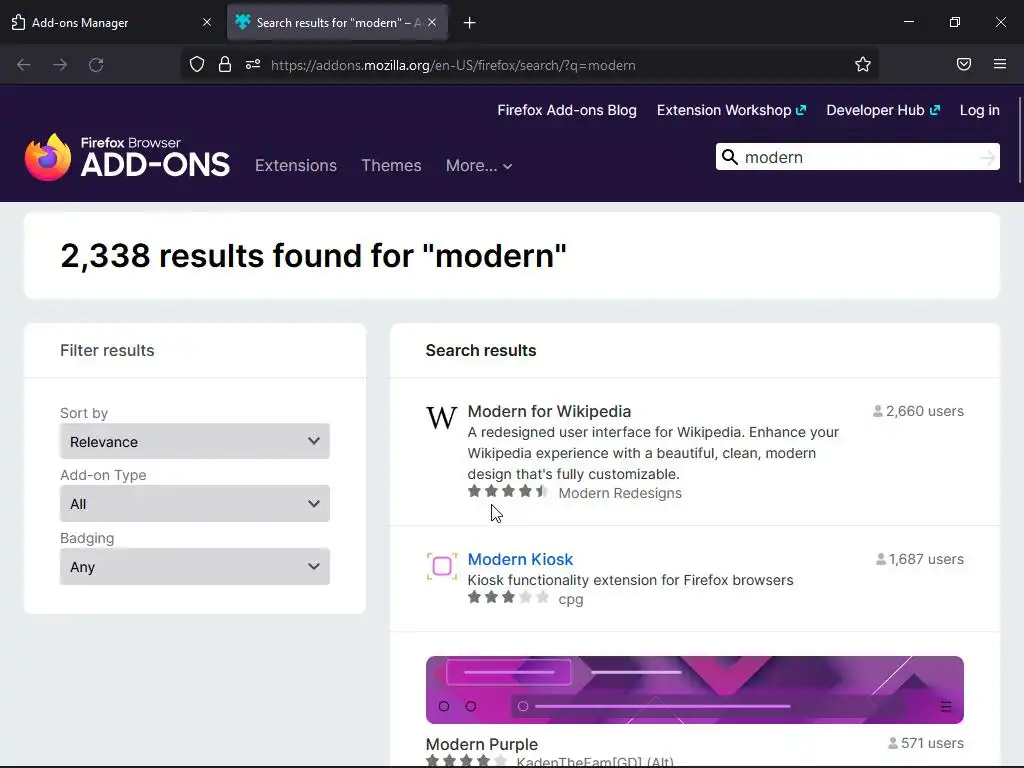This screenshot has height=768, width=1024.
Task: Click the 2,660 users count
Action: (918, 411)
